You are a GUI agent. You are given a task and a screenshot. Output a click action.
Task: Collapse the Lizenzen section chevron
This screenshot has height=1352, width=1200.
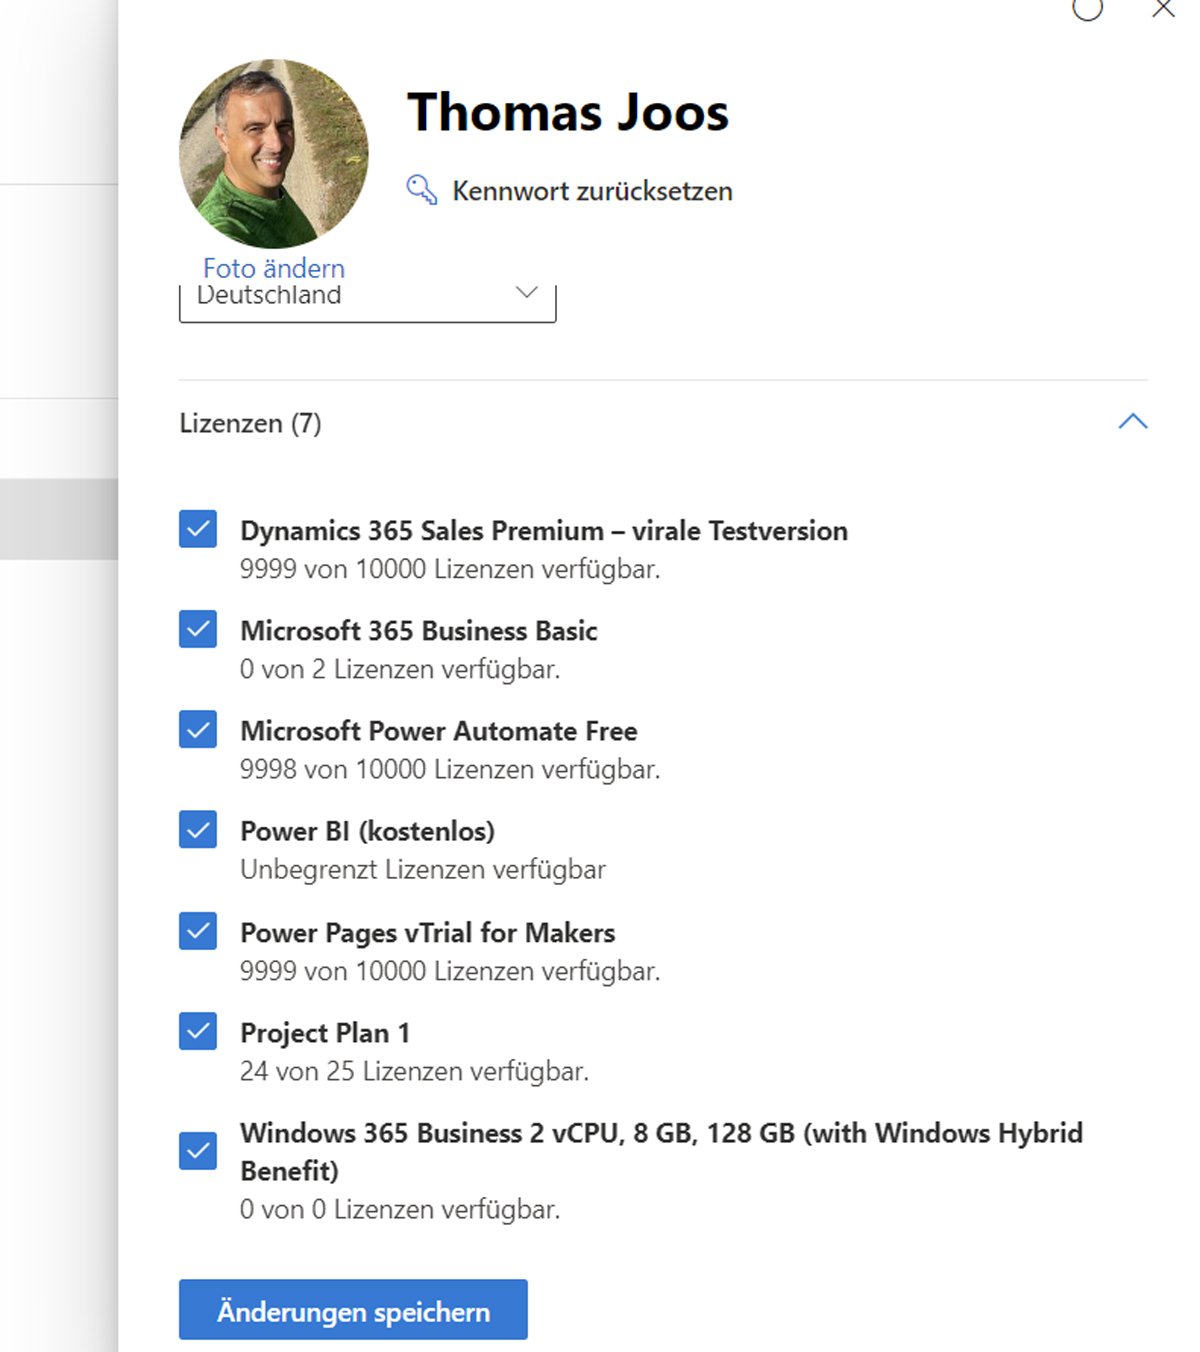point(1132,421)
